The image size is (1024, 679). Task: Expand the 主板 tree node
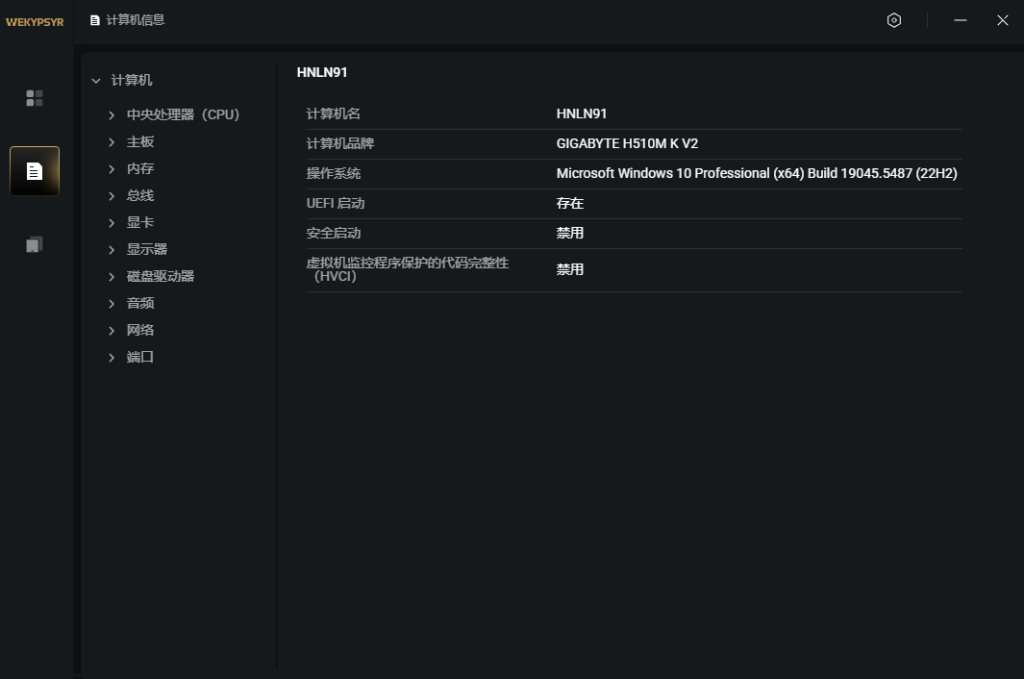coord(112,142)
